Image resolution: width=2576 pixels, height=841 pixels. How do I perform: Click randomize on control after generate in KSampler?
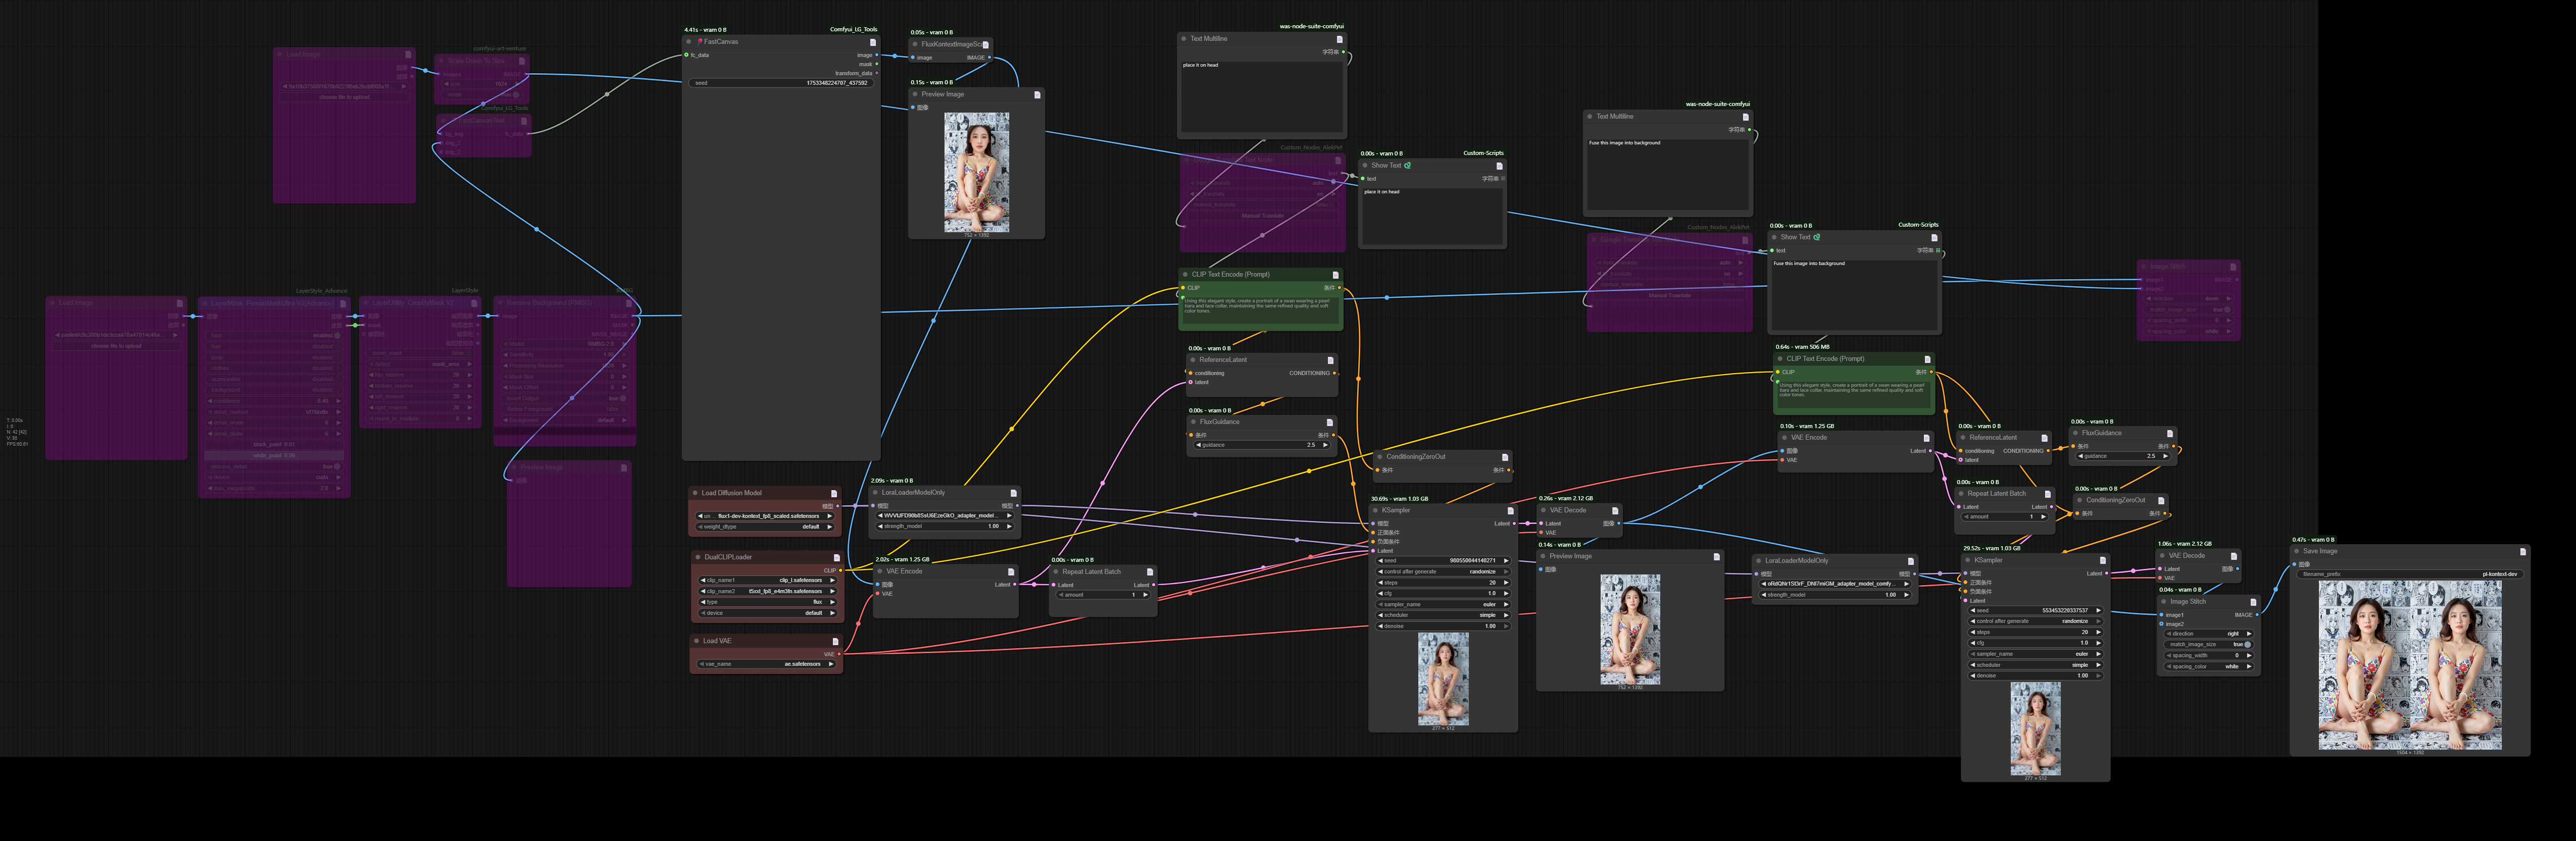pyautogui.click(x=1483, y=572)
